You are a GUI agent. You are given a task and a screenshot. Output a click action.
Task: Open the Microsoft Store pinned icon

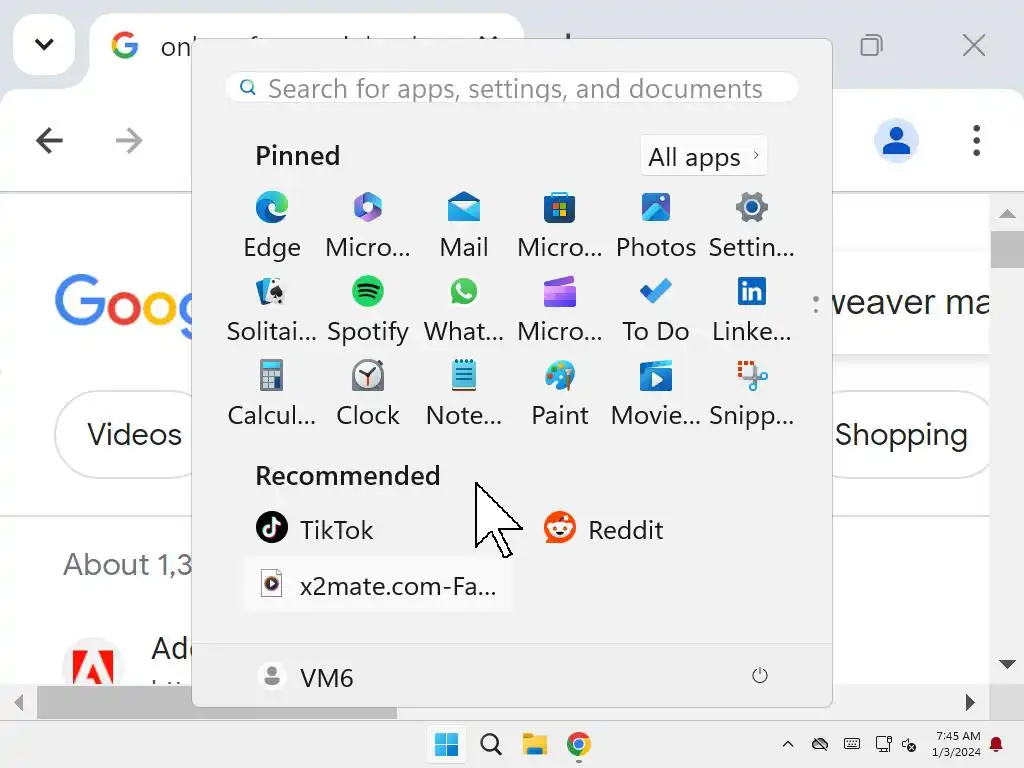(560, 225)
